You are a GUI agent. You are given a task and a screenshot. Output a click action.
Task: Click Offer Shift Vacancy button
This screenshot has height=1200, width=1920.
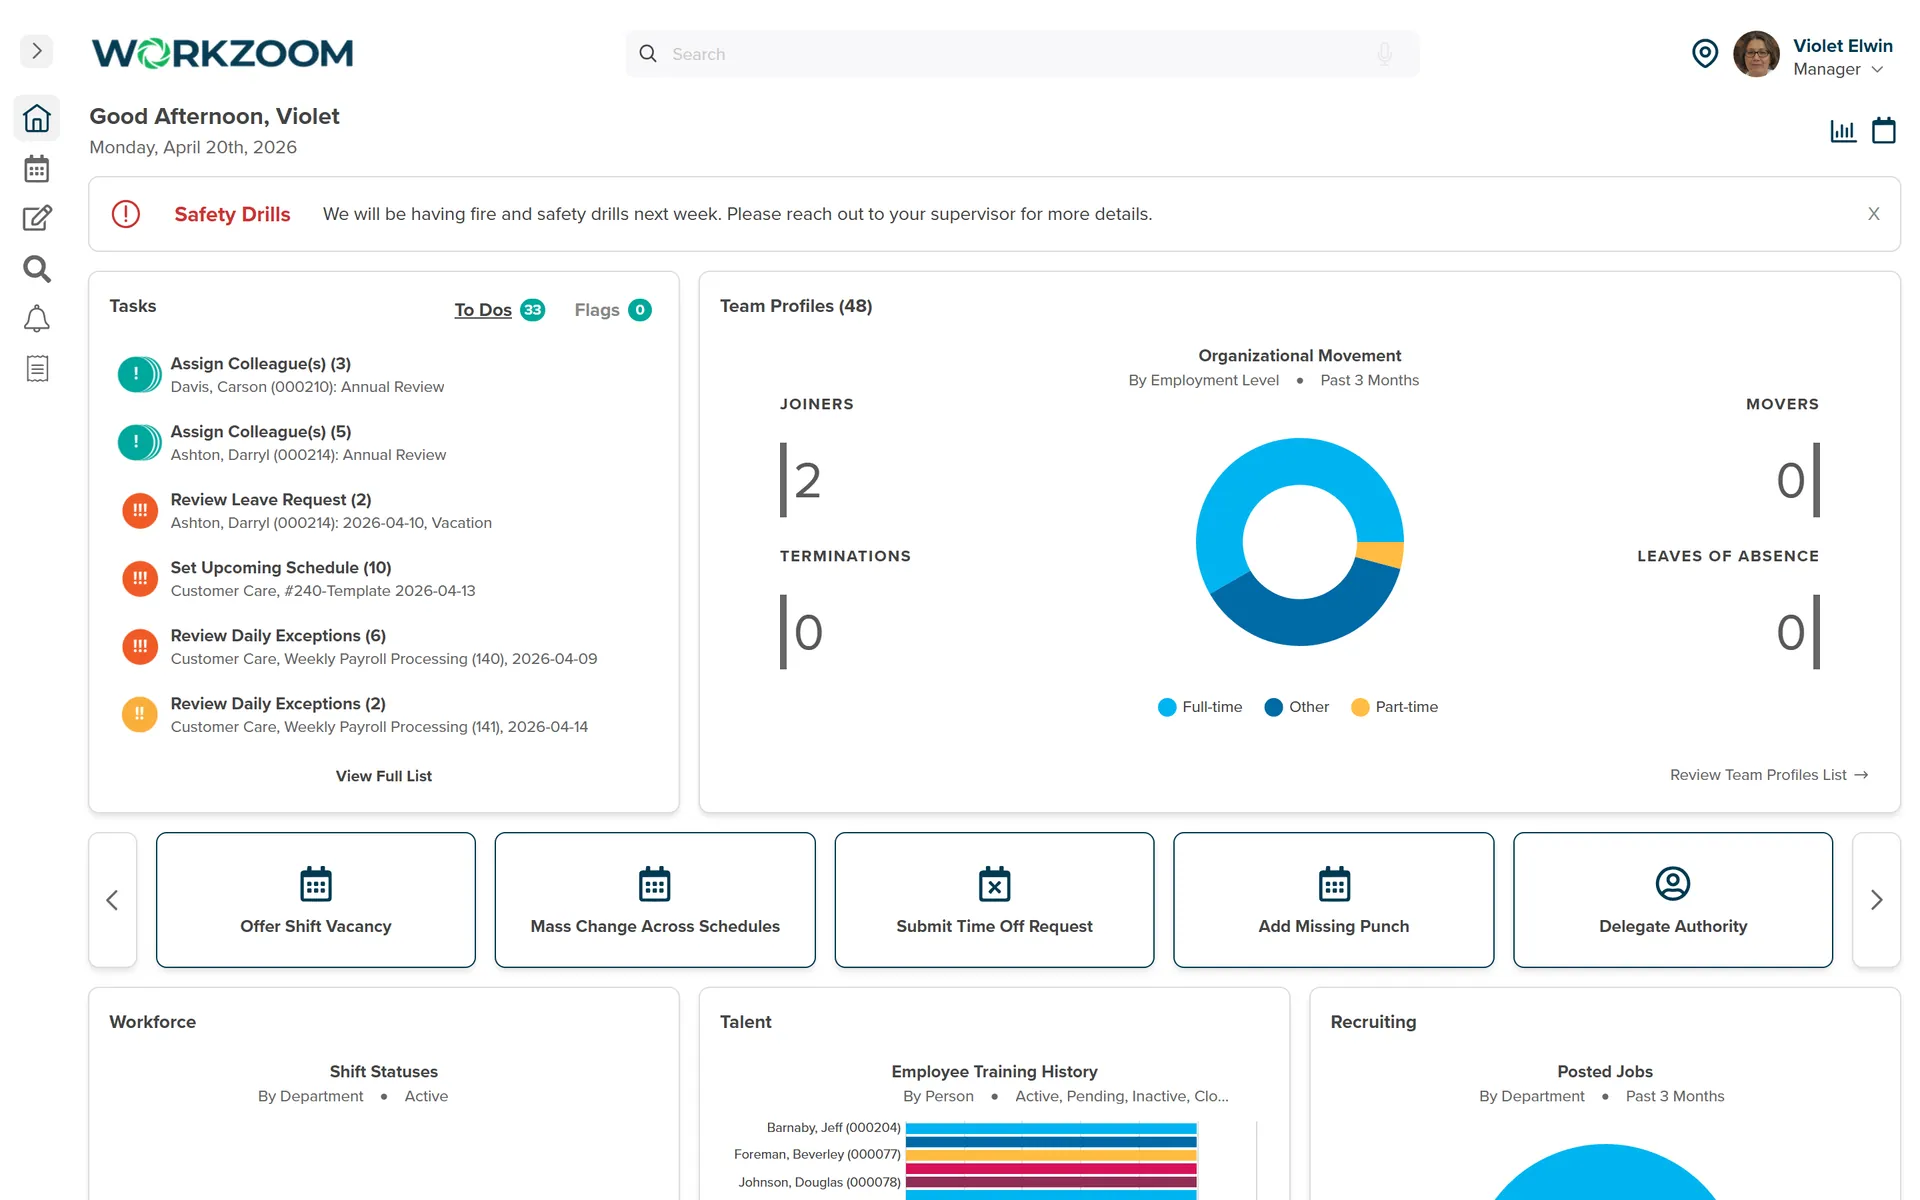click(x=316, y=900)
